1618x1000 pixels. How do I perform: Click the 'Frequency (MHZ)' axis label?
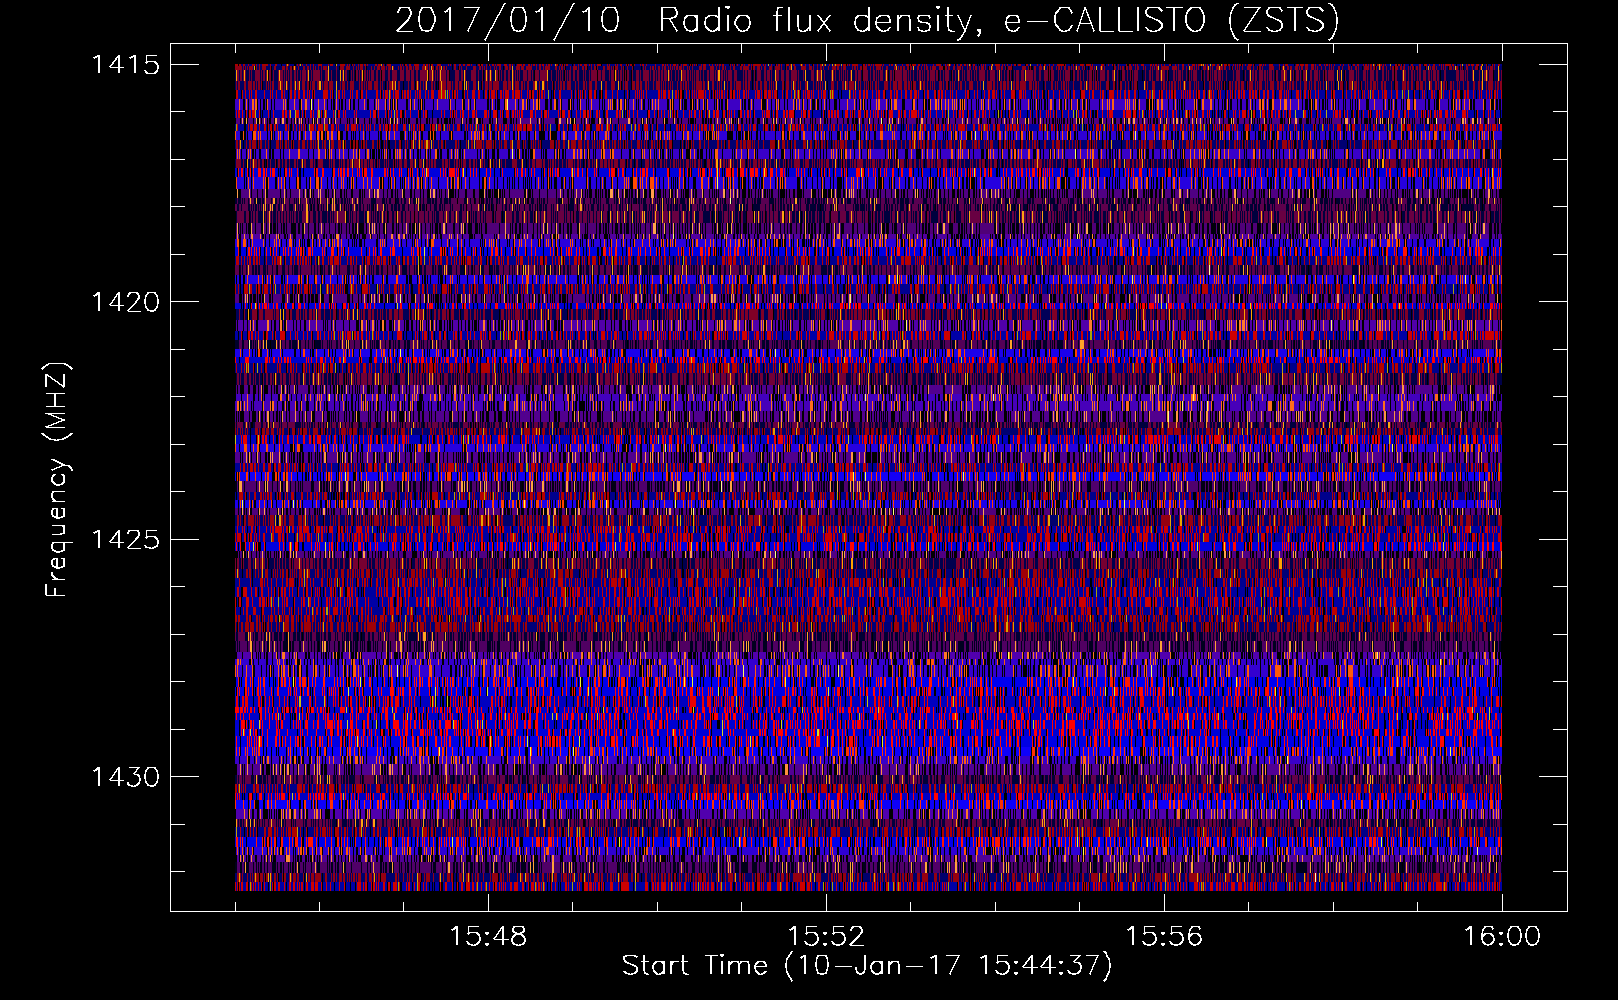[57, 479]
